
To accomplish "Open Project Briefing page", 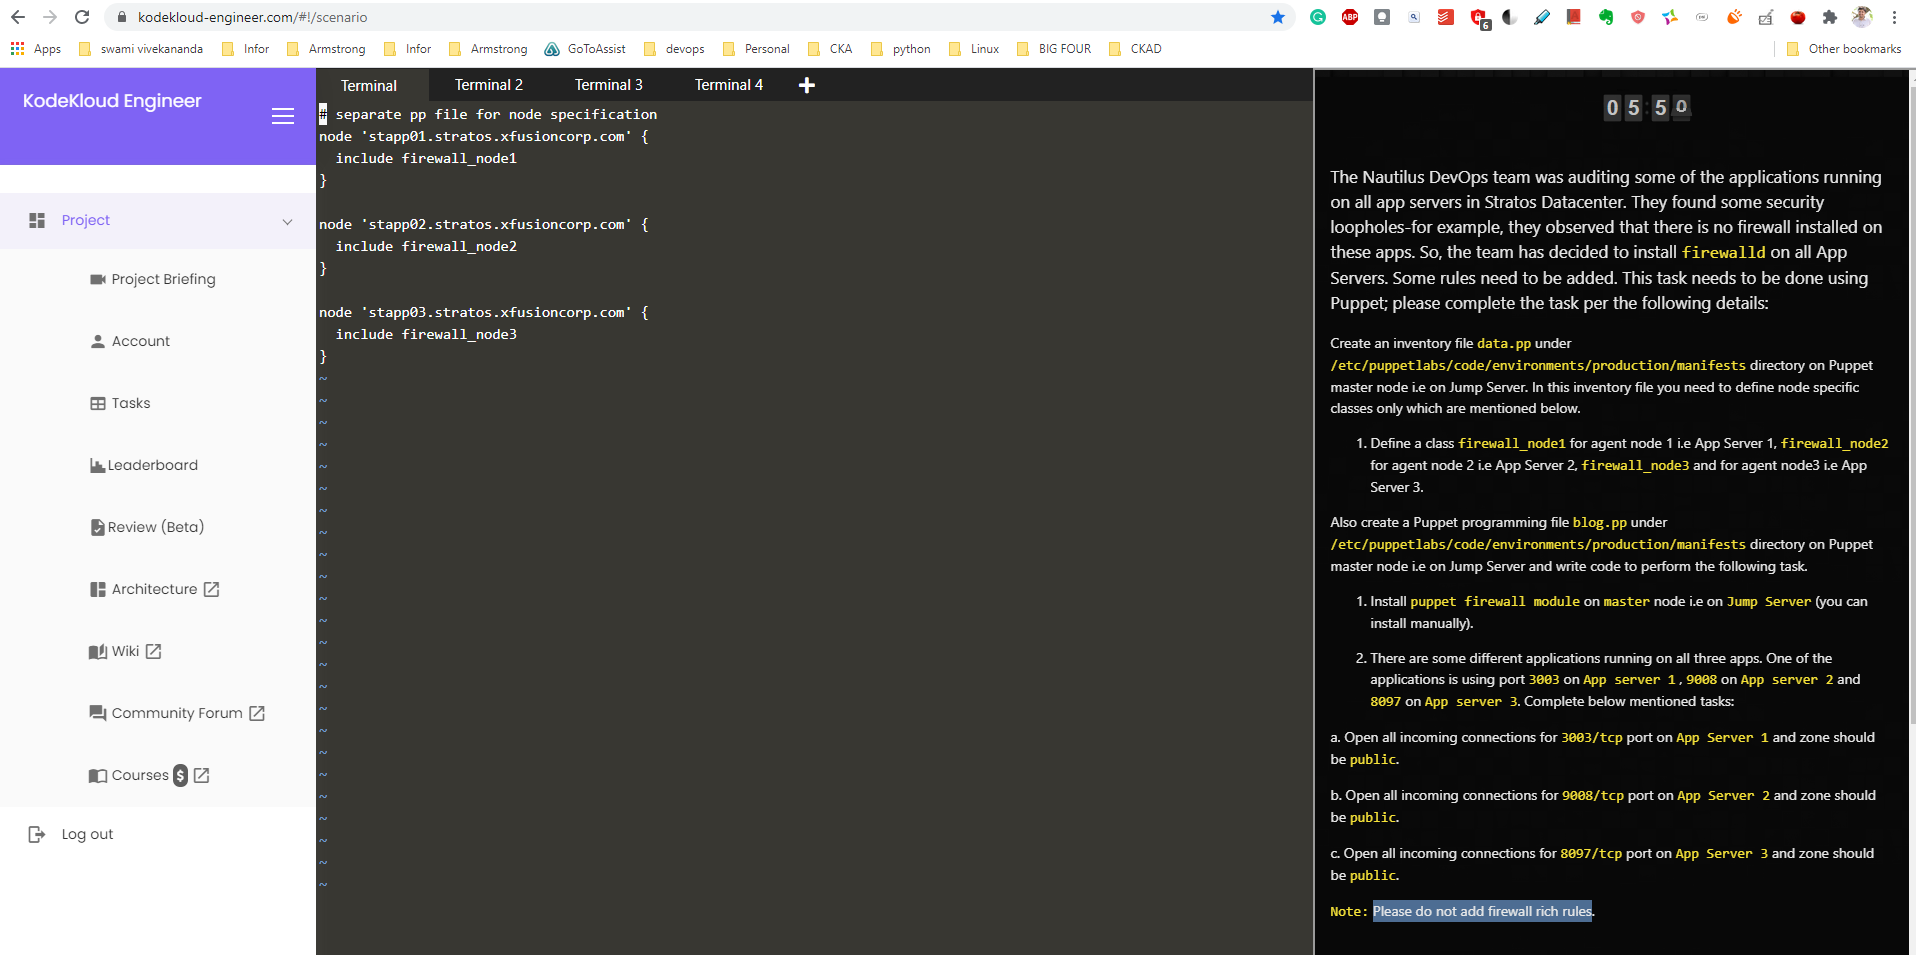I will (x=163, y=279).
